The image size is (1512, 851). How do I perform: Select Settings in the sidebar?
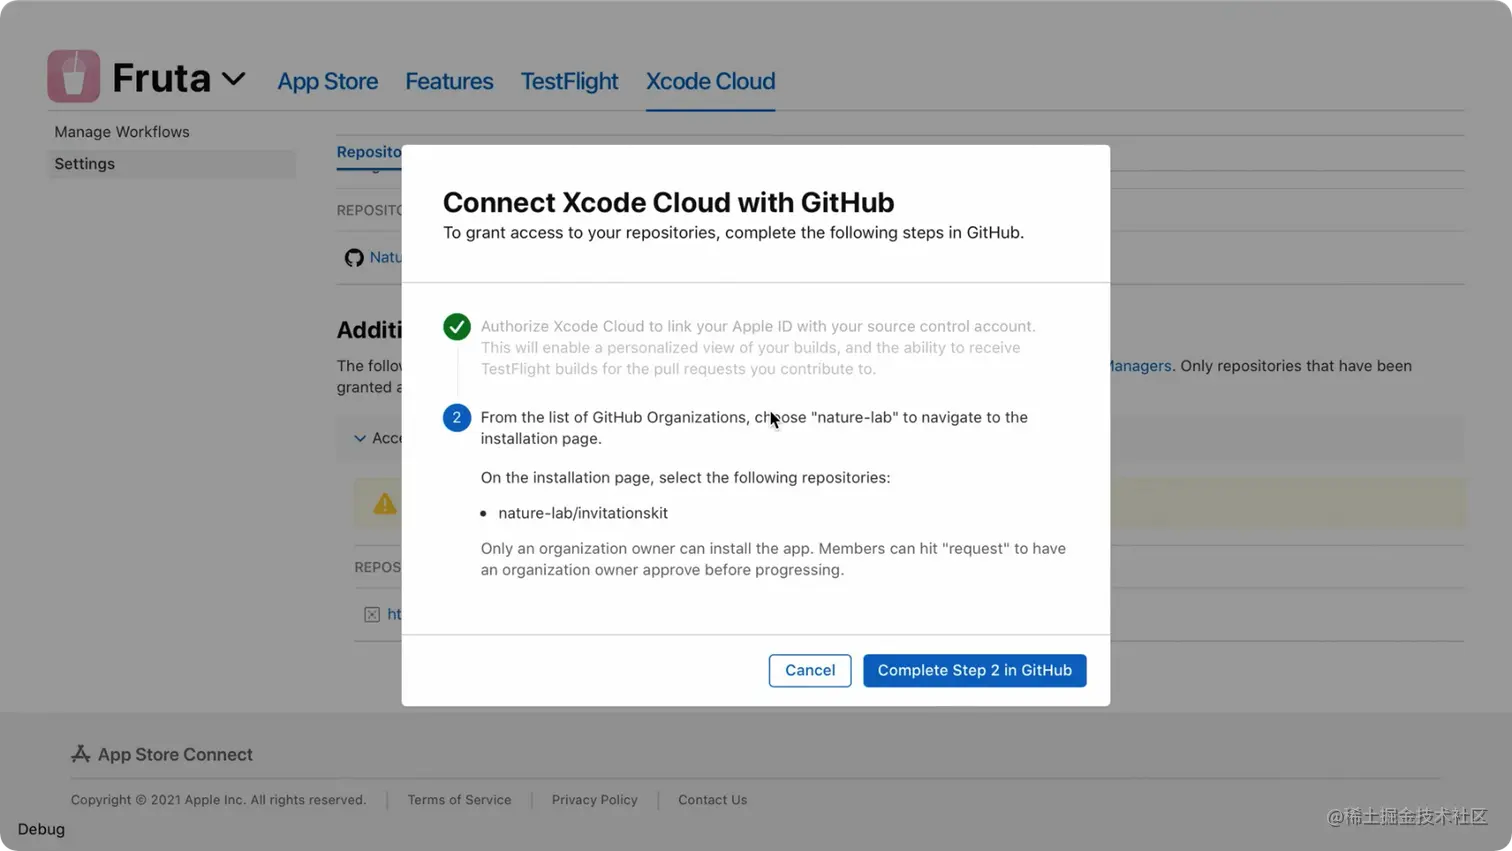(171, 164)
